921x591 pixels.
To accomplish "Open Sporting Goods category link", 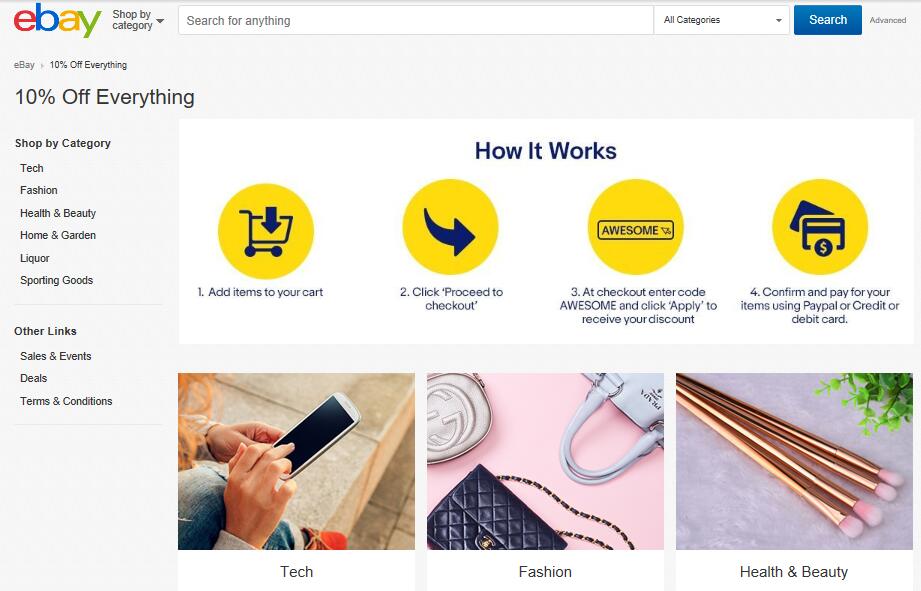I will click(x=56, y=280).
